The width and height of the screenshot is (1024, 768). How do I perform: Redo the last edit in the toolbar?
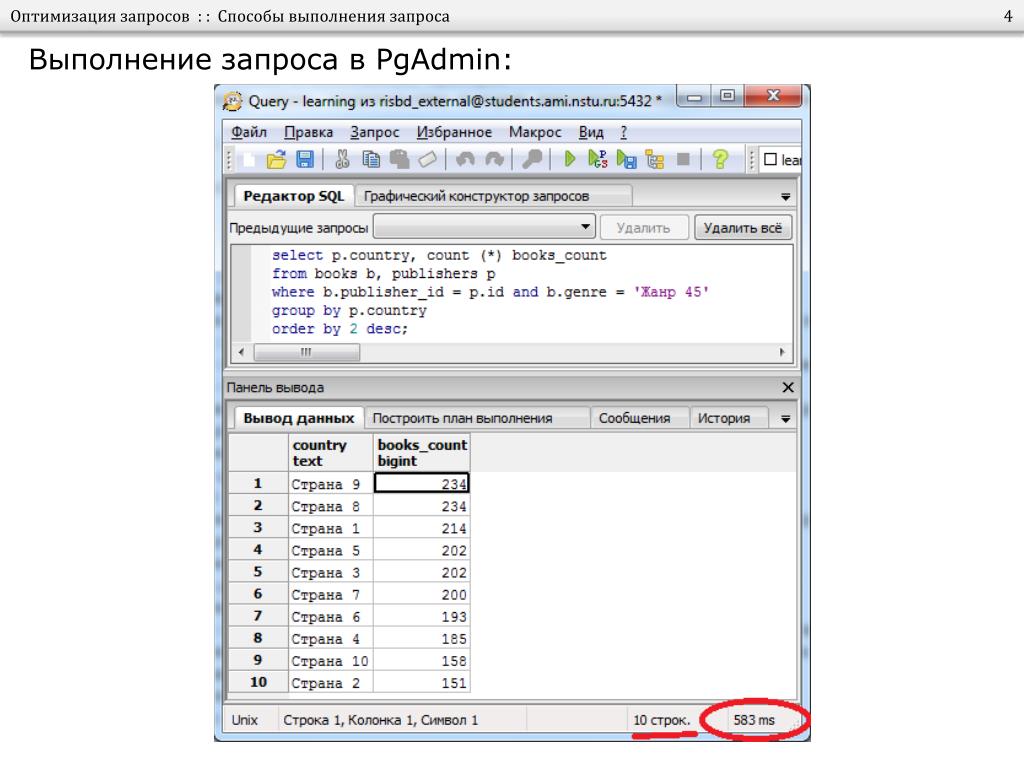click(494, 159)
